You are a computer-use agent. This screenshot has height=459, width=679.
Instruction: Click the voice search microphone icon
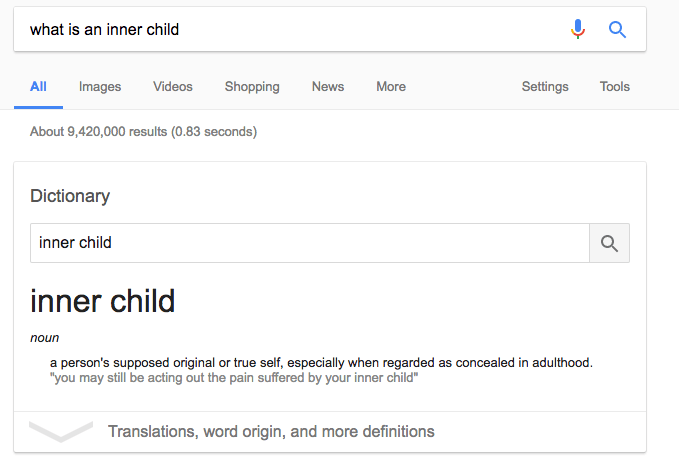tap(578, 30)
